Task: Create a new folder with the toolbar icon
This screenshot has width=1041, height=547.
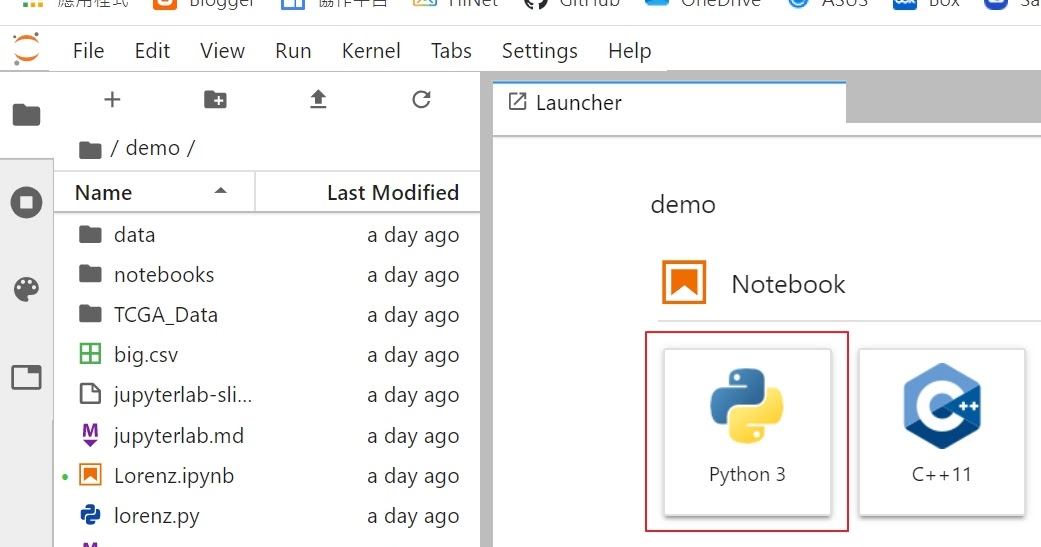Action: tap(215, 99)
